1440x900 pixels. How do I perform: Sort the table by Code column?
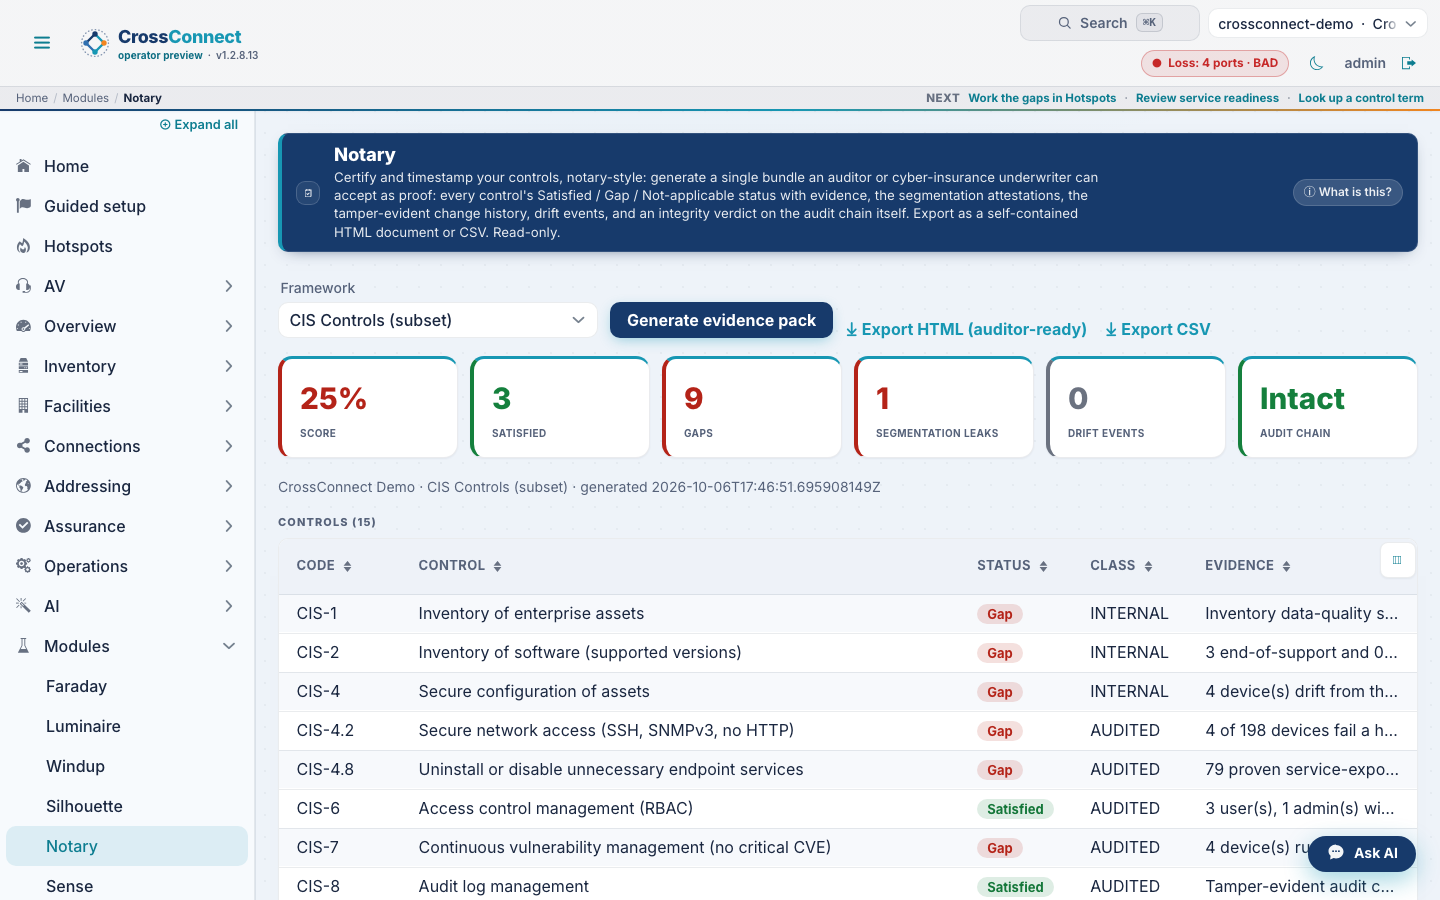point(324,566)
